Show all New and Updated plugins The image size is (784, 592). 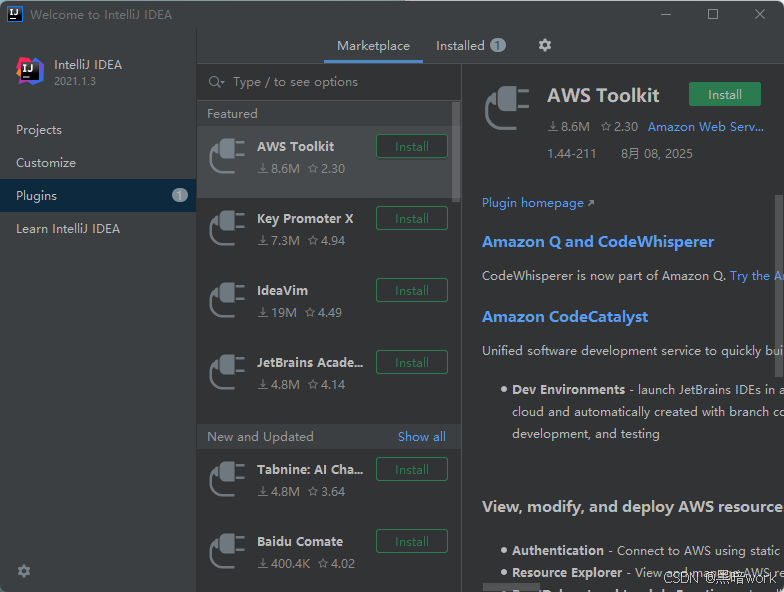422,436
